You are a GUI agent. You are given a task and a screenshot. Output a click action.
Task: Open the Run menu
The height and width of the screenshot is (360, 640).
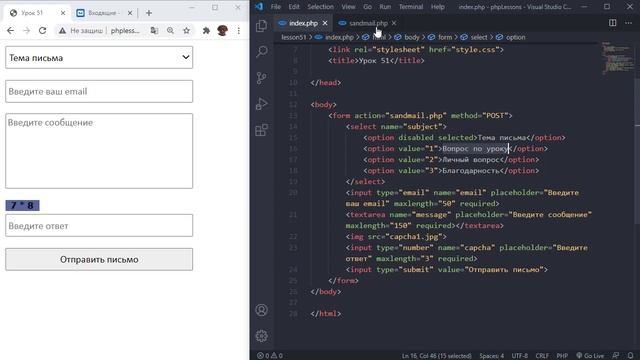click(385, 7)
